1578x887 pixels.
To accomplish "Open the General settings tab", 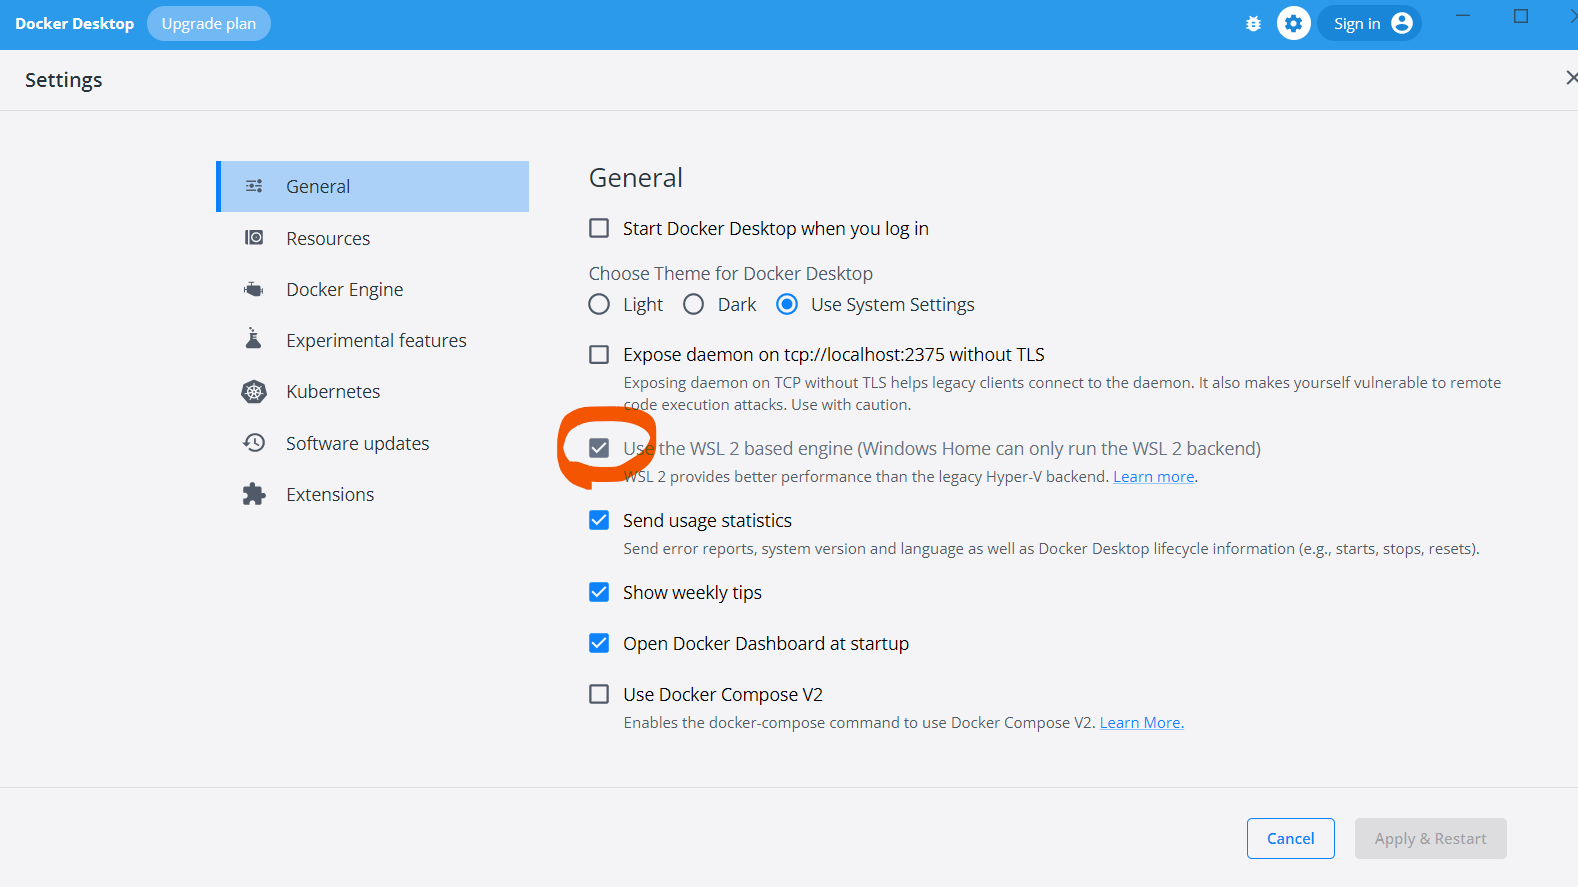I will pos(373,186).
